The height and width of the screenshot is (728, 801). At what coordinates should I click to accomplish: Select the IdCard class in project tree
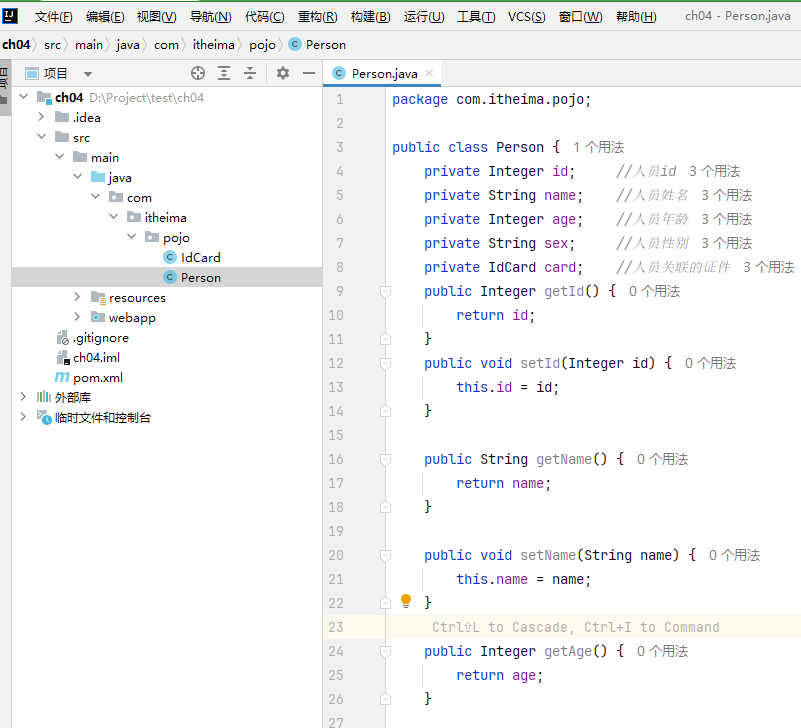coord(200,257)
